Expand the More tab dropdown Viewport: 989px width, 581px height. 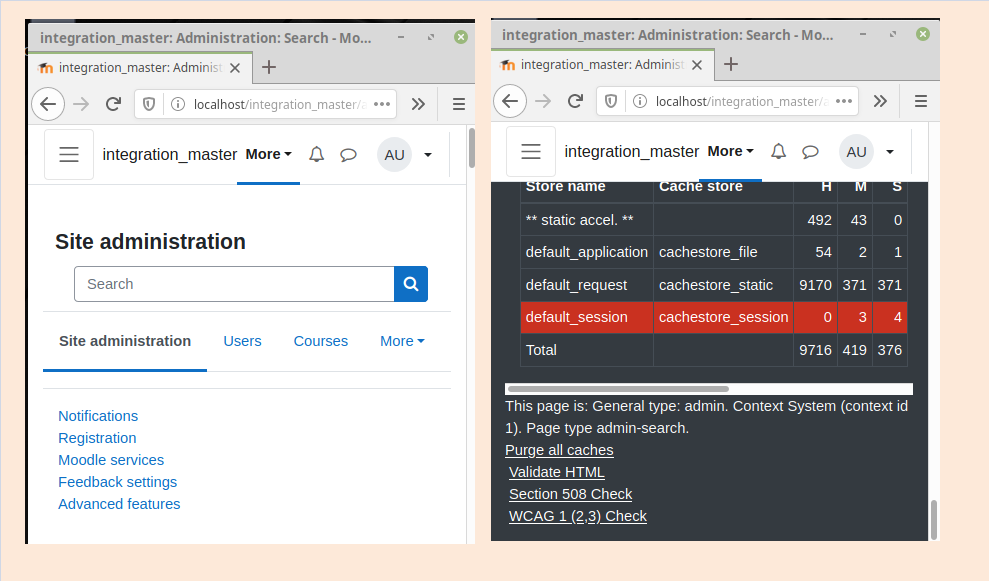pos(402,341)
